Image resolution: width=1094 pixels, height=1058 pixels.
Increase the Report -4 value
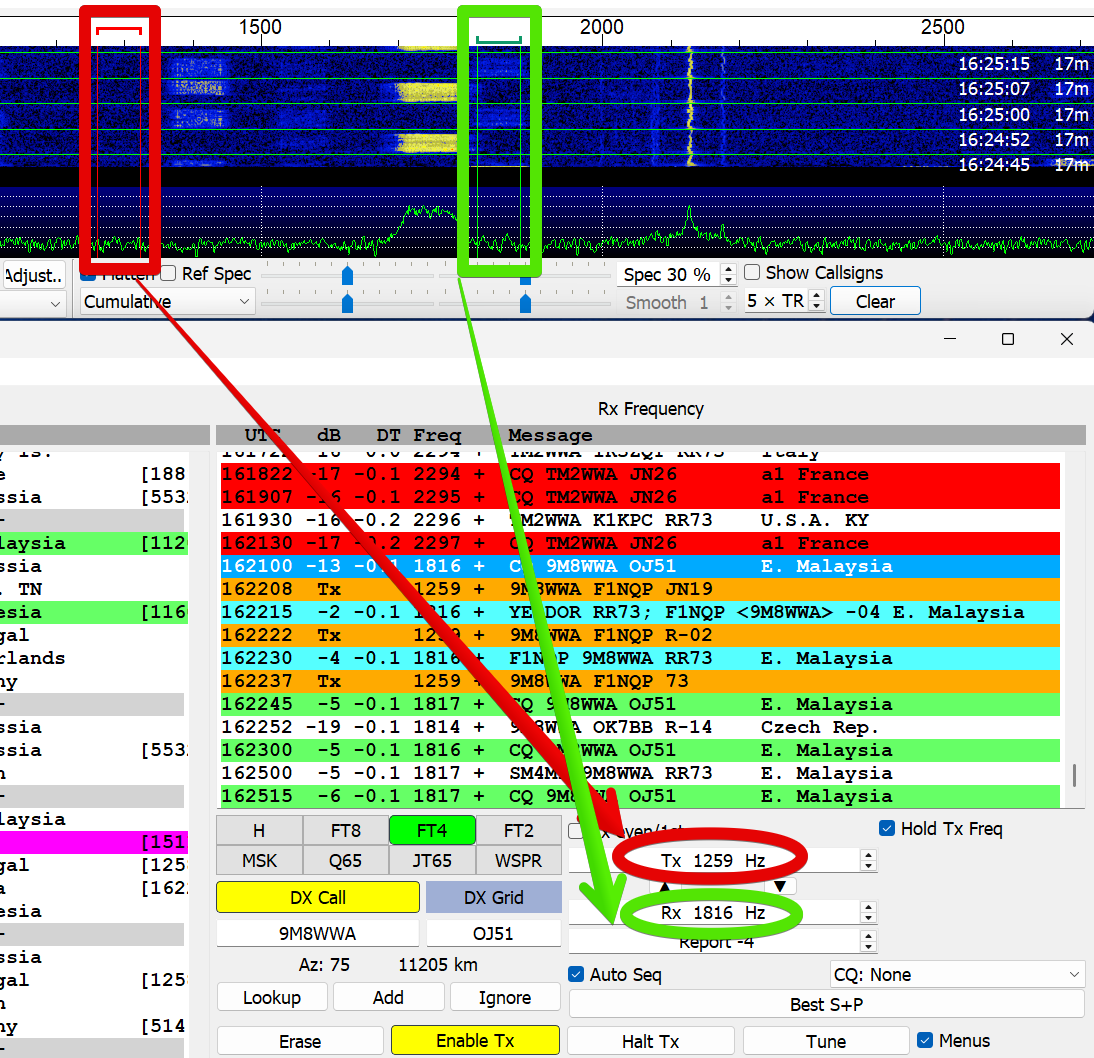pos(868,936)
